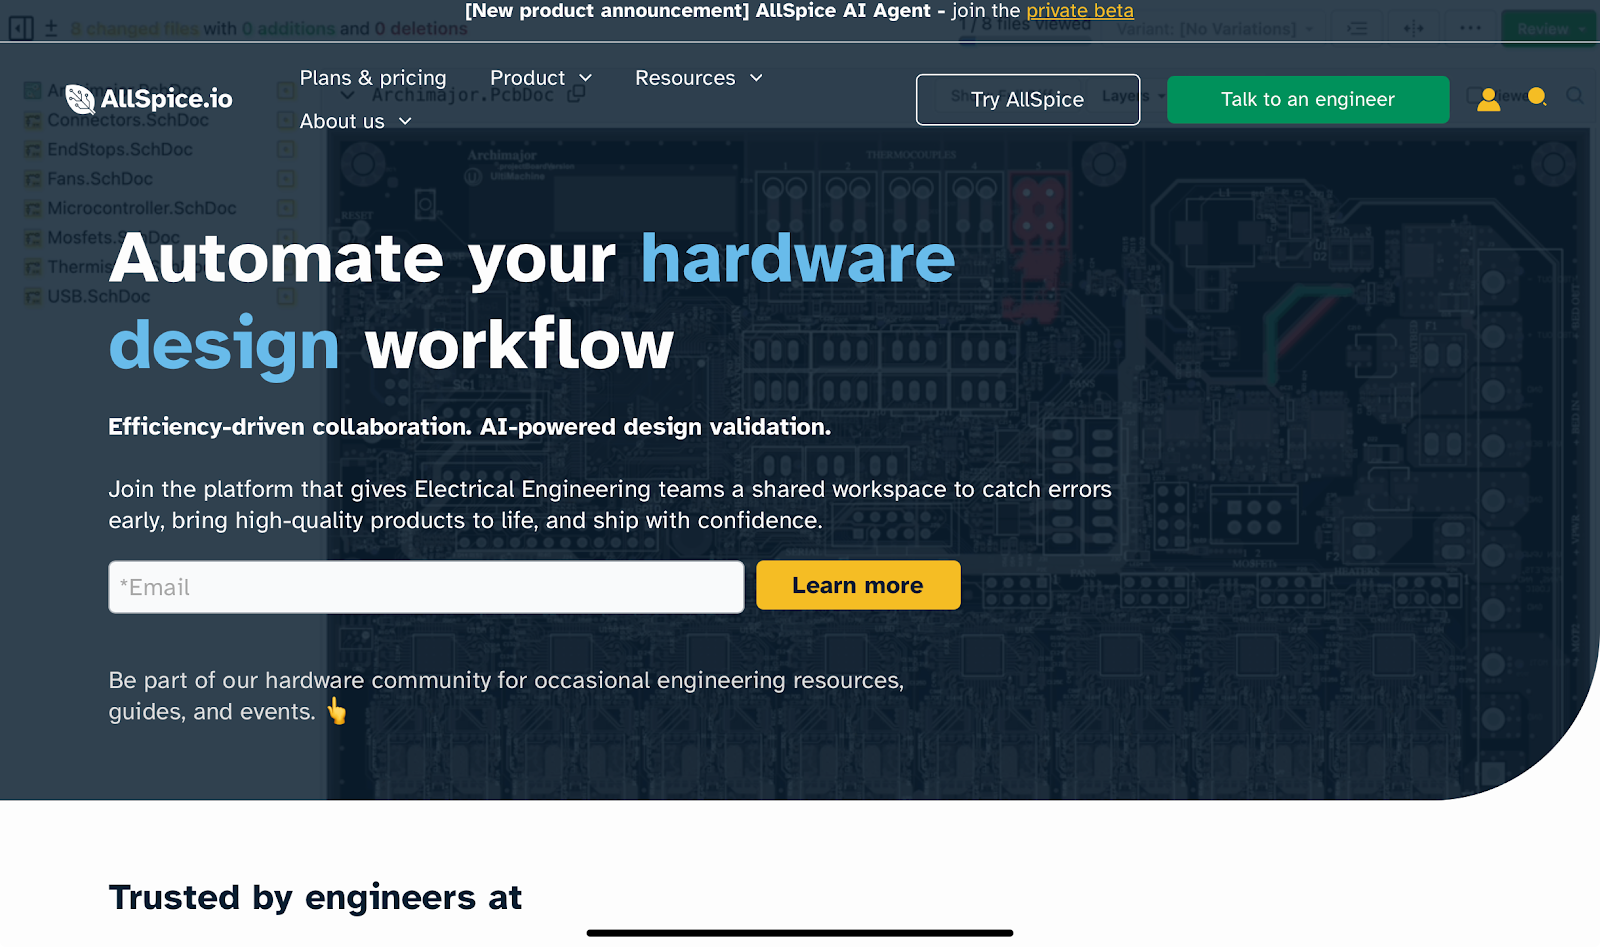Expand the Product menu
Image resolution: width=1600 pixels, height=947 pixels.
click(541, 78)
